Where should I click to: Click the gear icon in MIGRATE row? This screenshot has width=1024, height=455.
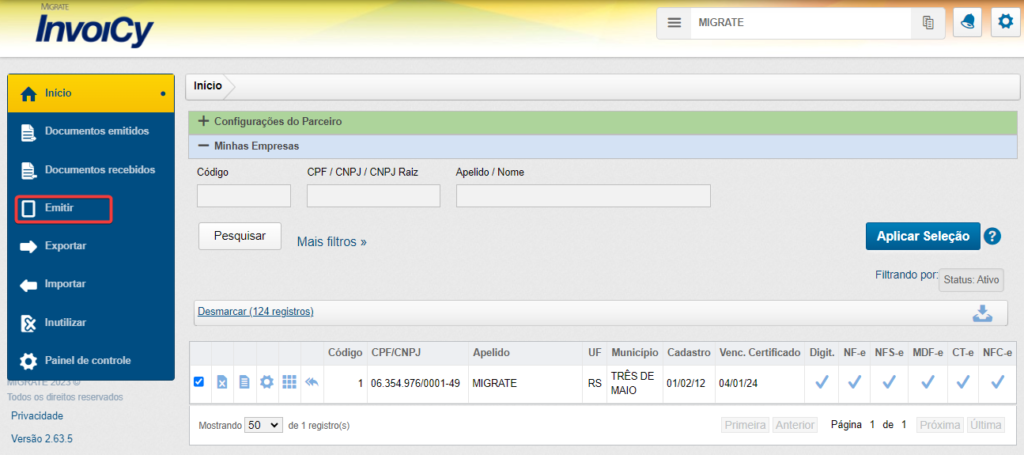[266, 382]
